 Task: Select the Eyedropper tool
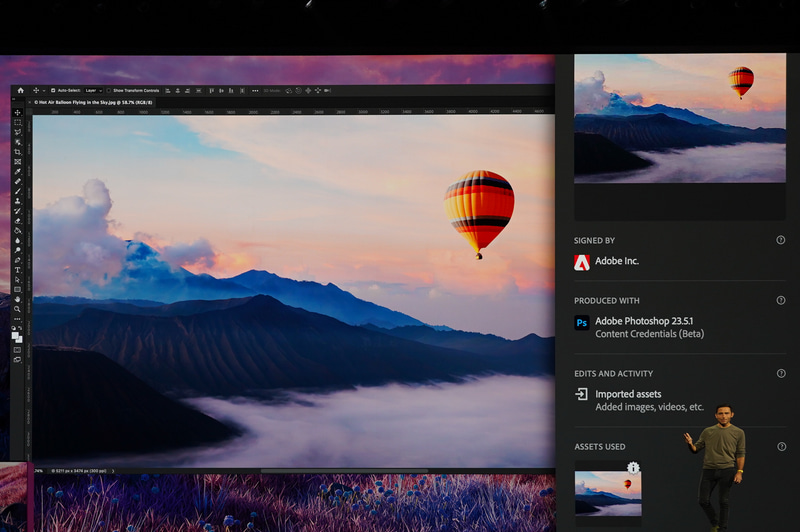(x=17, y=171)
